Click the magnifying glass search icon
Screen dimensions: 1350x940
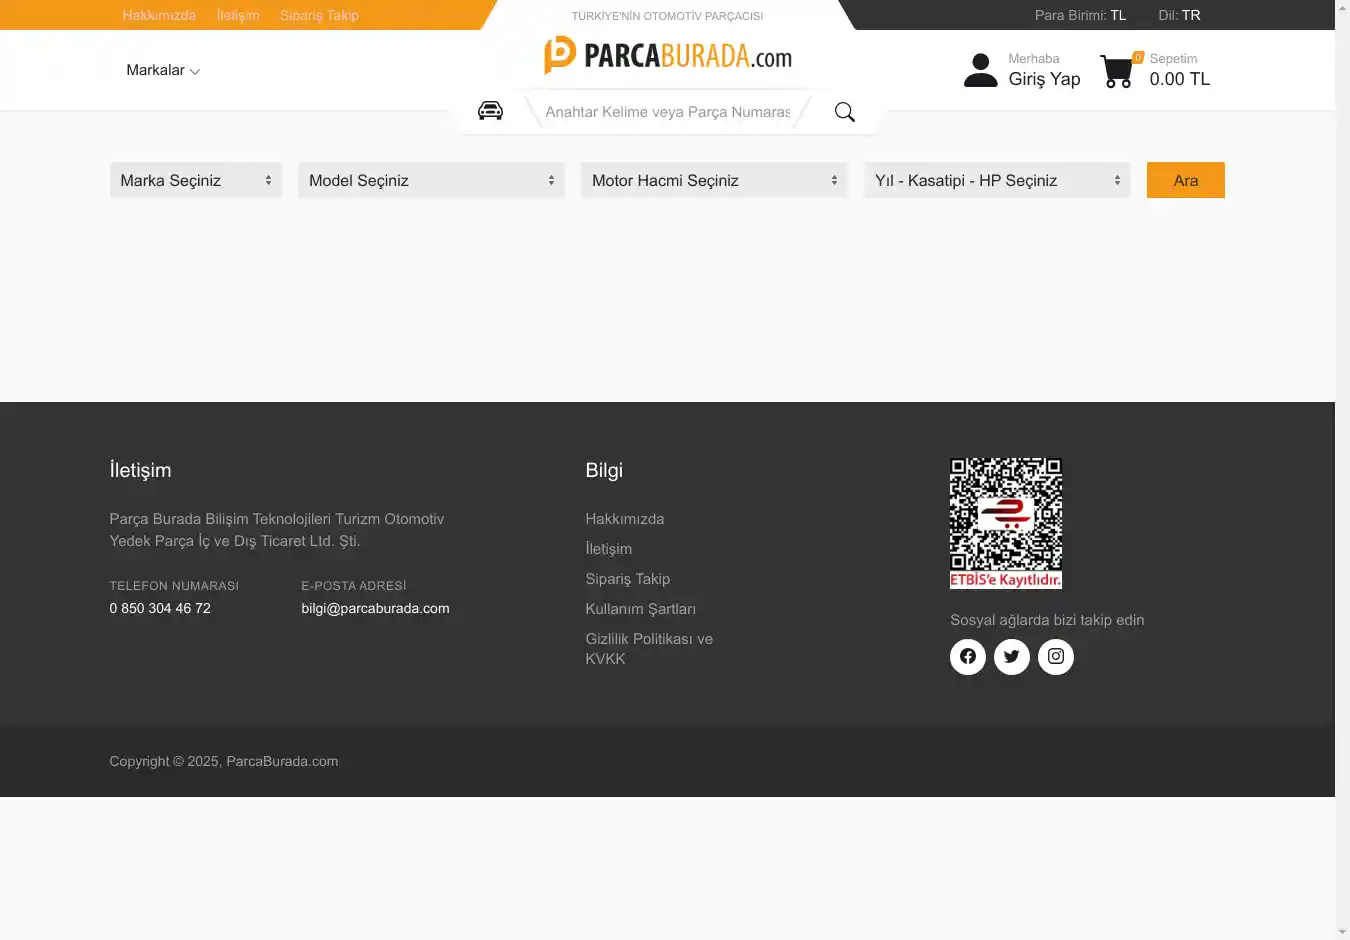pos(844,112)
